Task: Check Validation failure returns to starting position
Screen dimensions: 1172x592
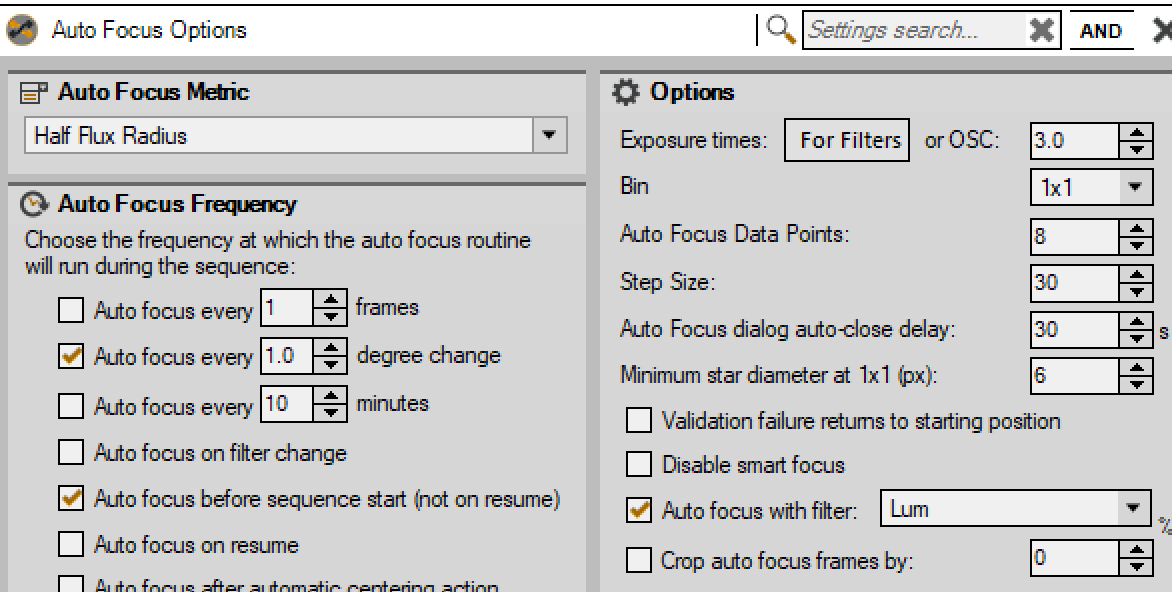Action: 637,421
